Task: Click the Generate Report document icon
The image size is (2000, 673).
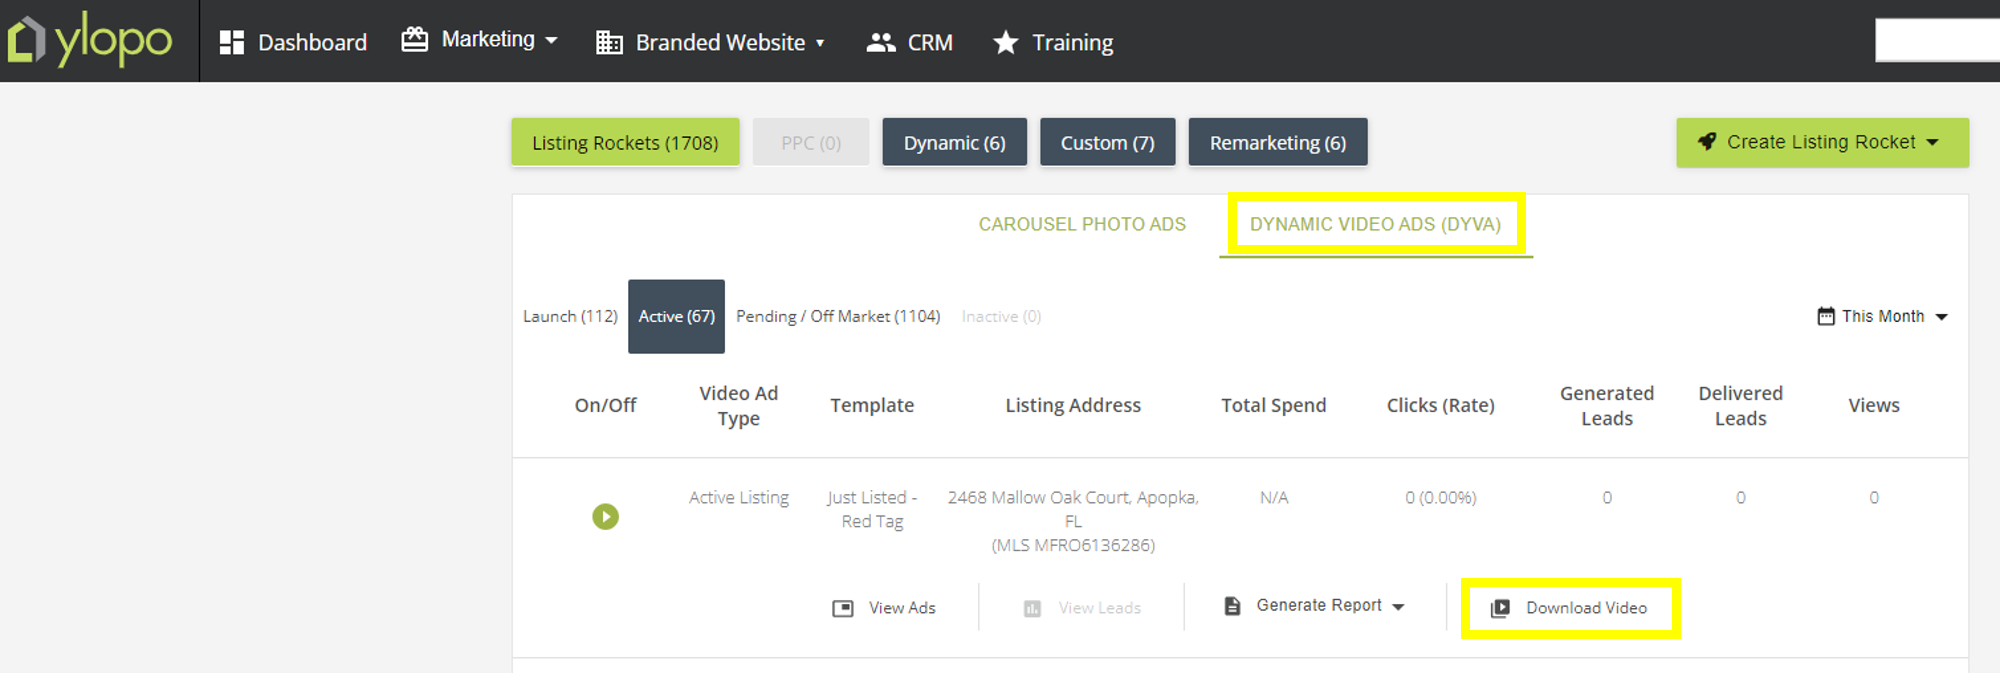Action: [1232, 606]
